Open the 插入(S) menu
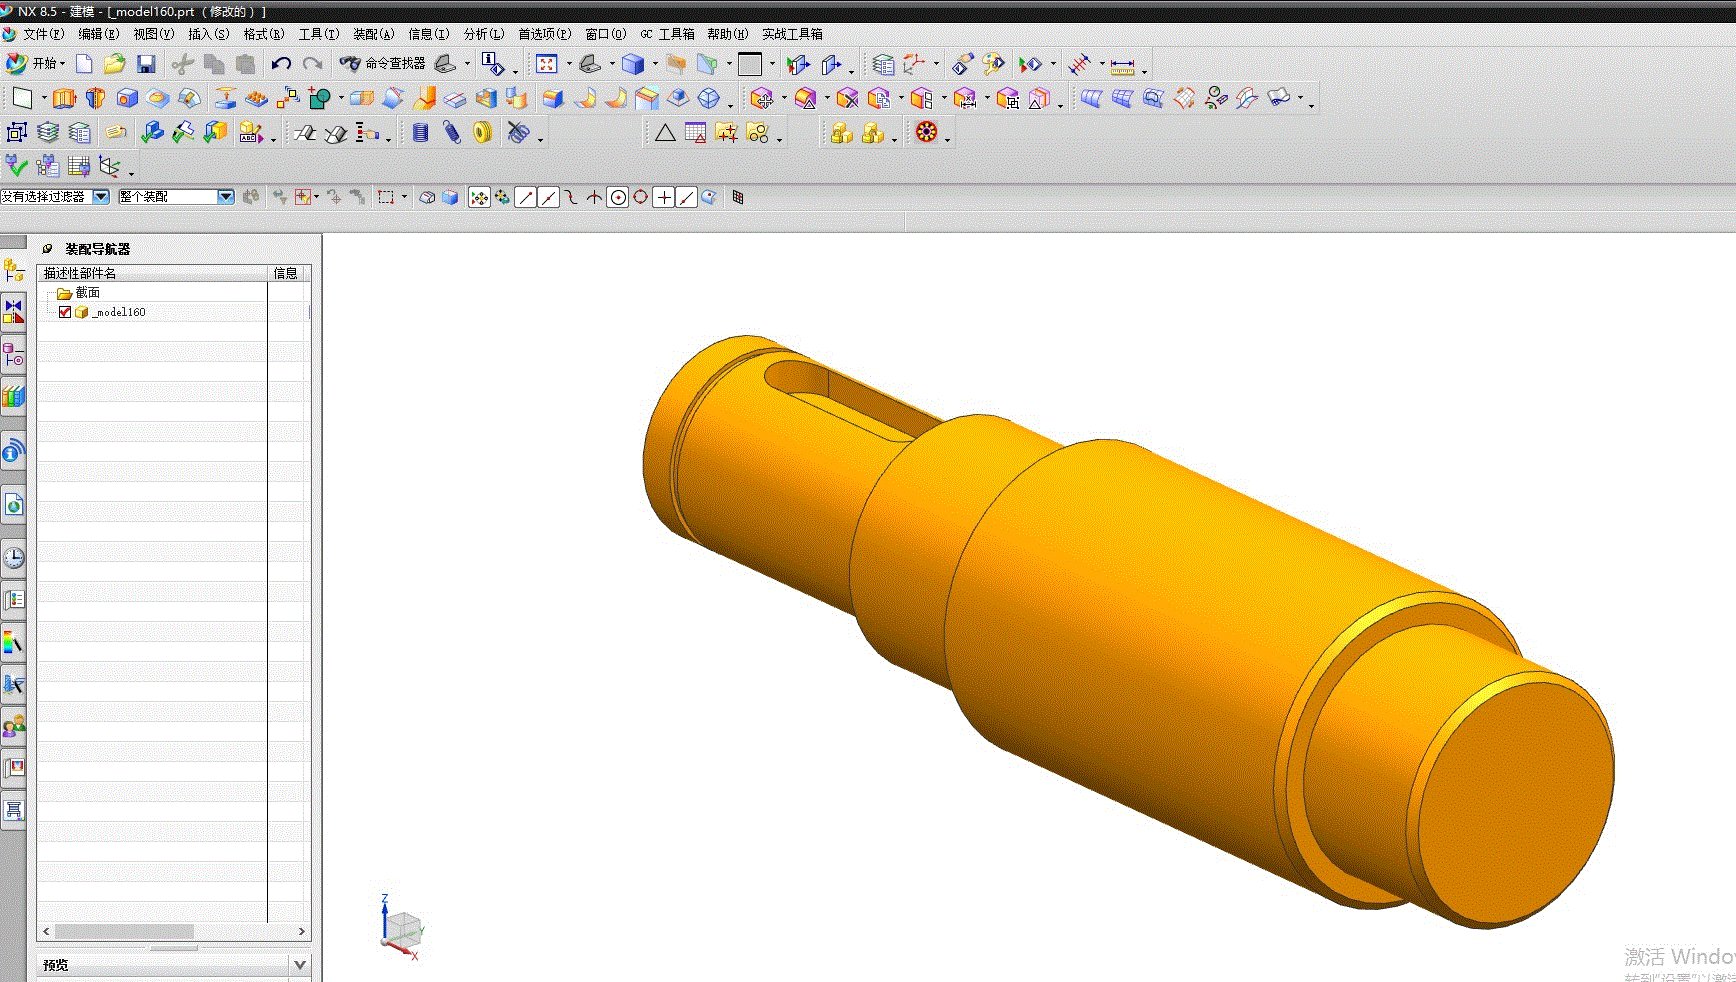1736x982 pixels. pyautogui.click(x=208, y=34)
